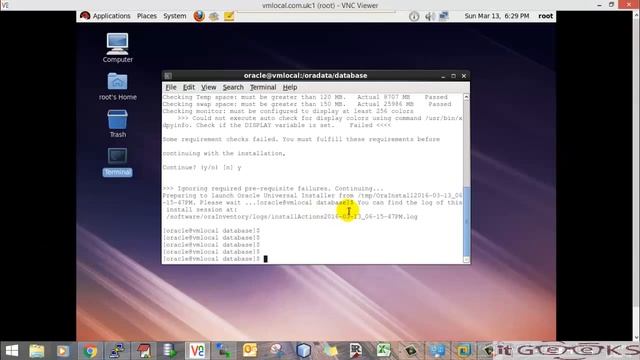Open the terminal Help menu
Viewport: 640px width, 360px height.
[x=290, y=87]
